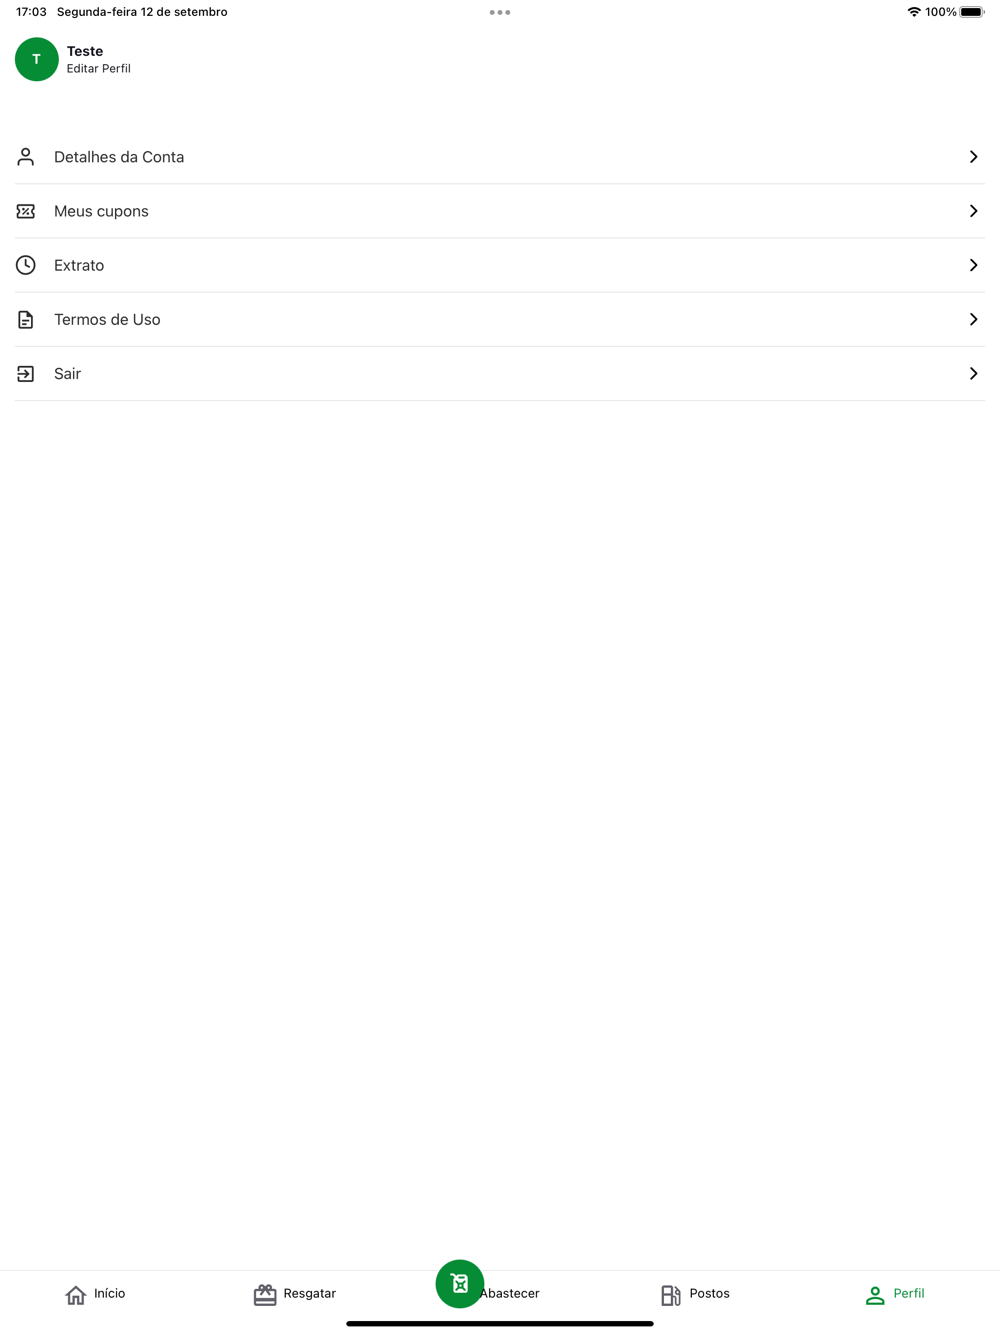Image resolution: width=1000 pixels, height=1334 pixels.
Task: Click the chevron on the Sair row
Action: [x=973, y=373]
